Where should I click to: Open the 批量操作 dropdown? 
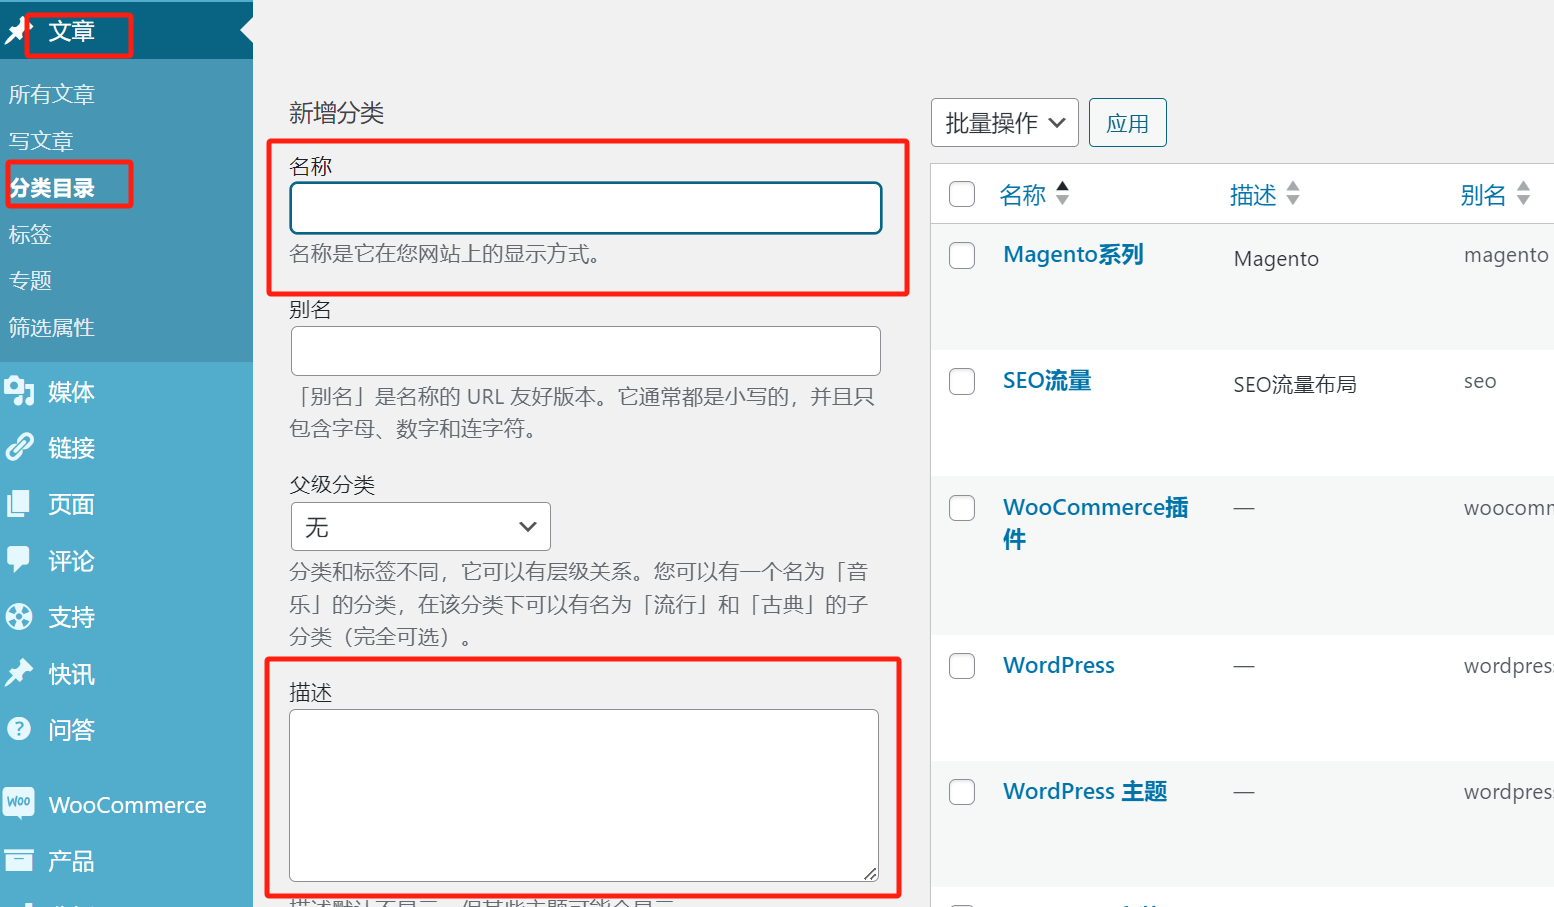tap(1004, 122)
